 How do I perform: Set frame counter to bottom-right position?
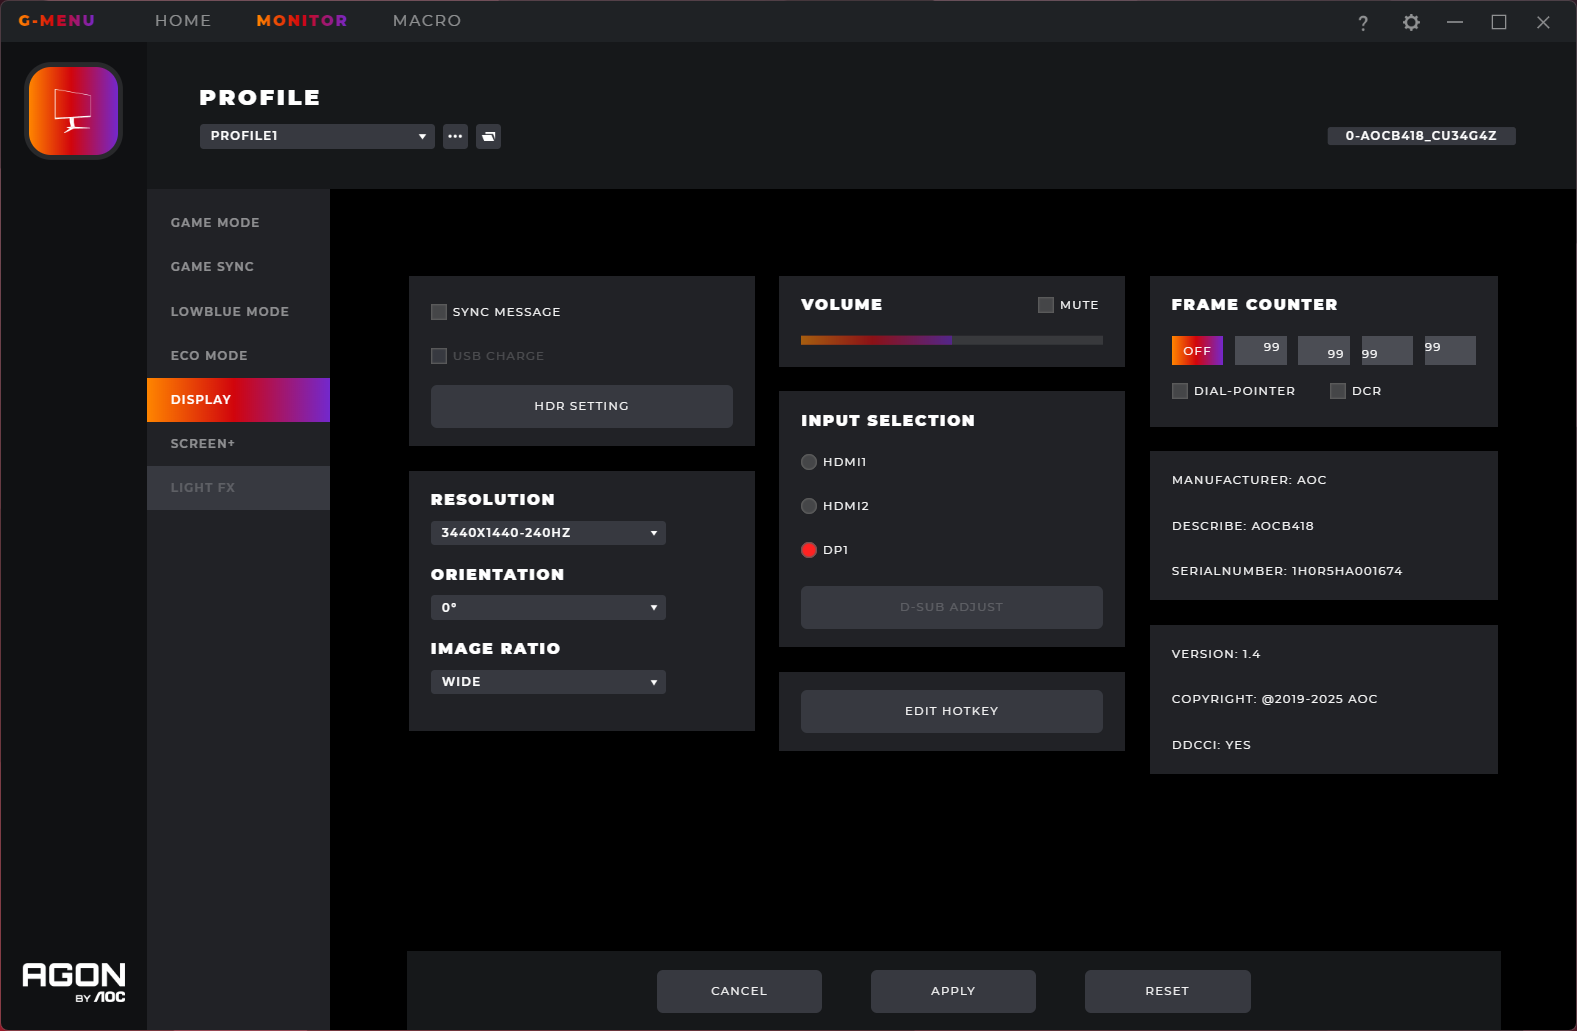pyautogui.click(x=1324, y=350)
